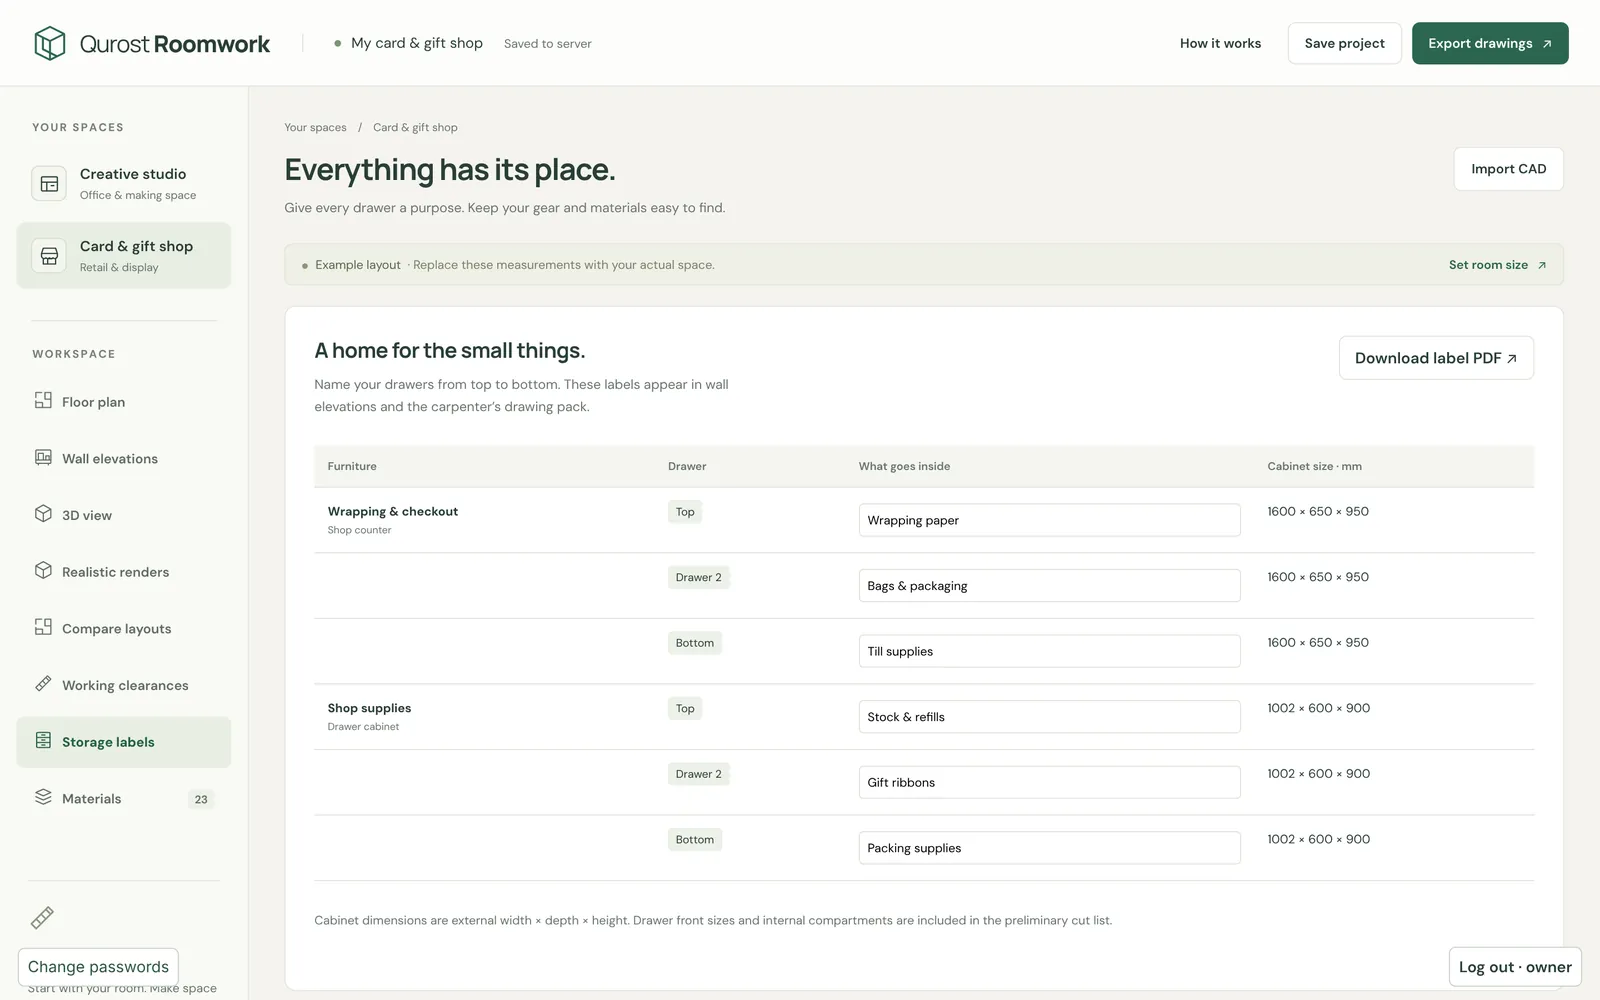Image resolution: width=1600 pixels, height=1000 pixels.
Task: Select Working clearances
Action: (124, 685)
